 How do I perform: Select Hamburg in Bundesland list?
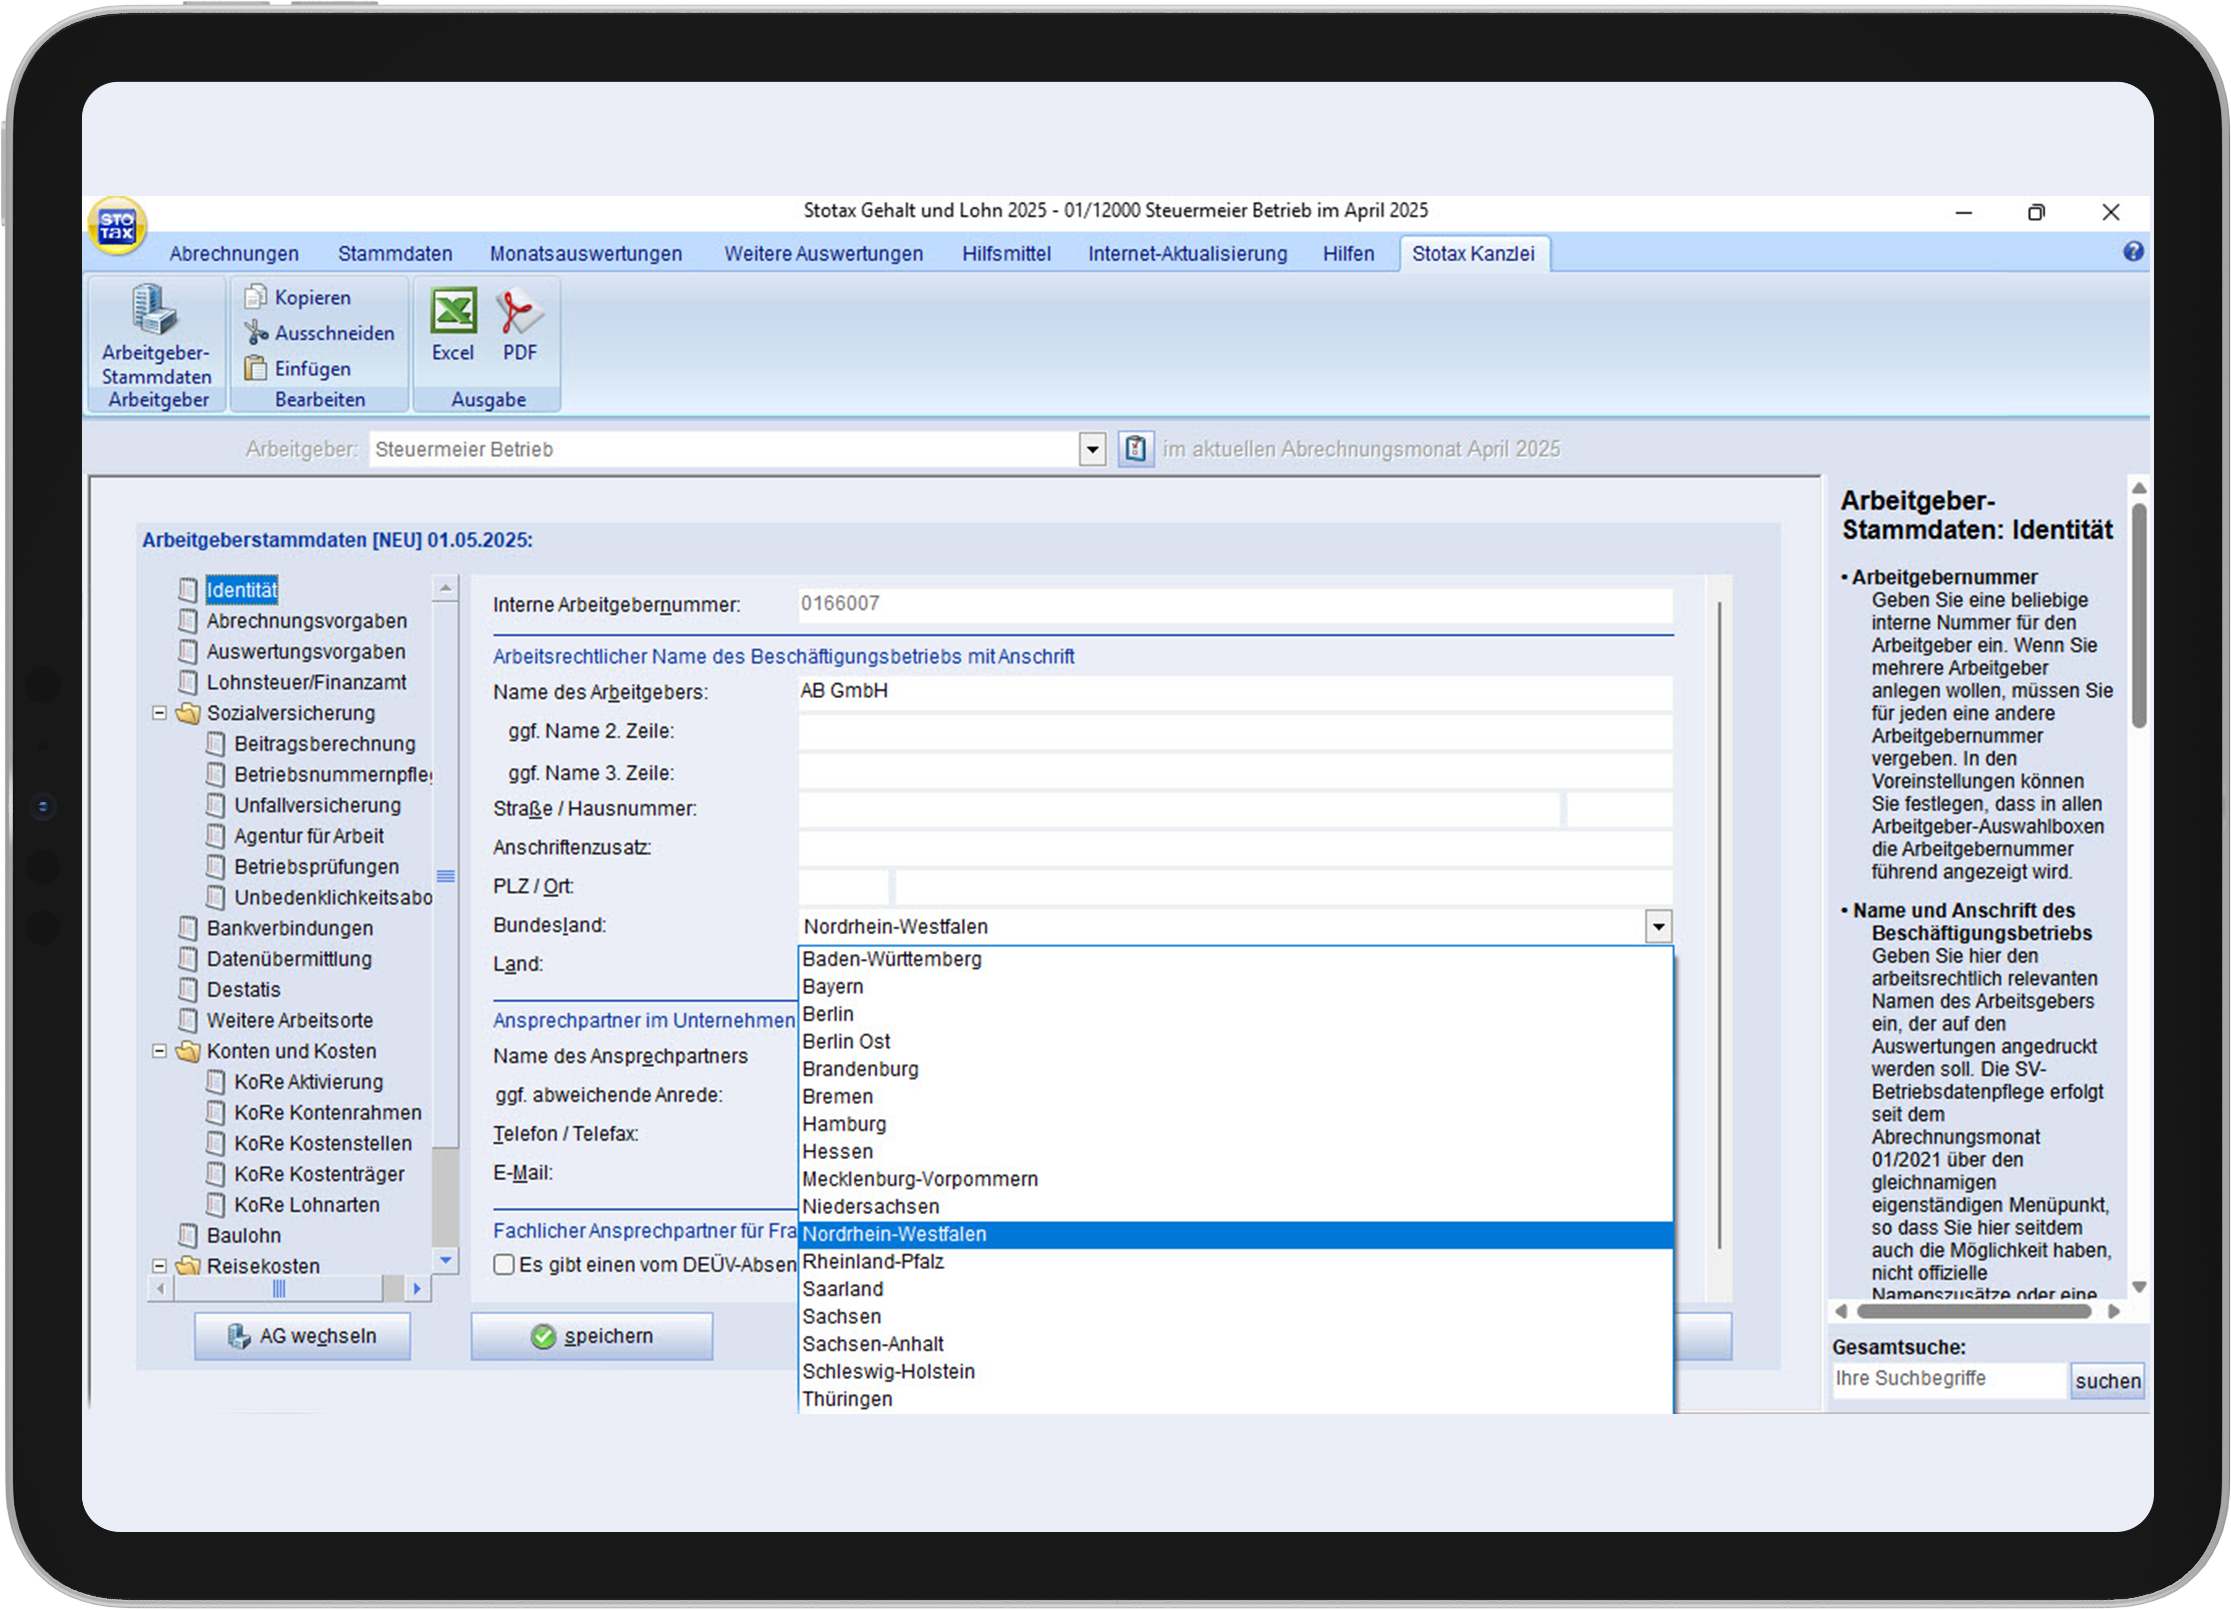(1235, 1124)
